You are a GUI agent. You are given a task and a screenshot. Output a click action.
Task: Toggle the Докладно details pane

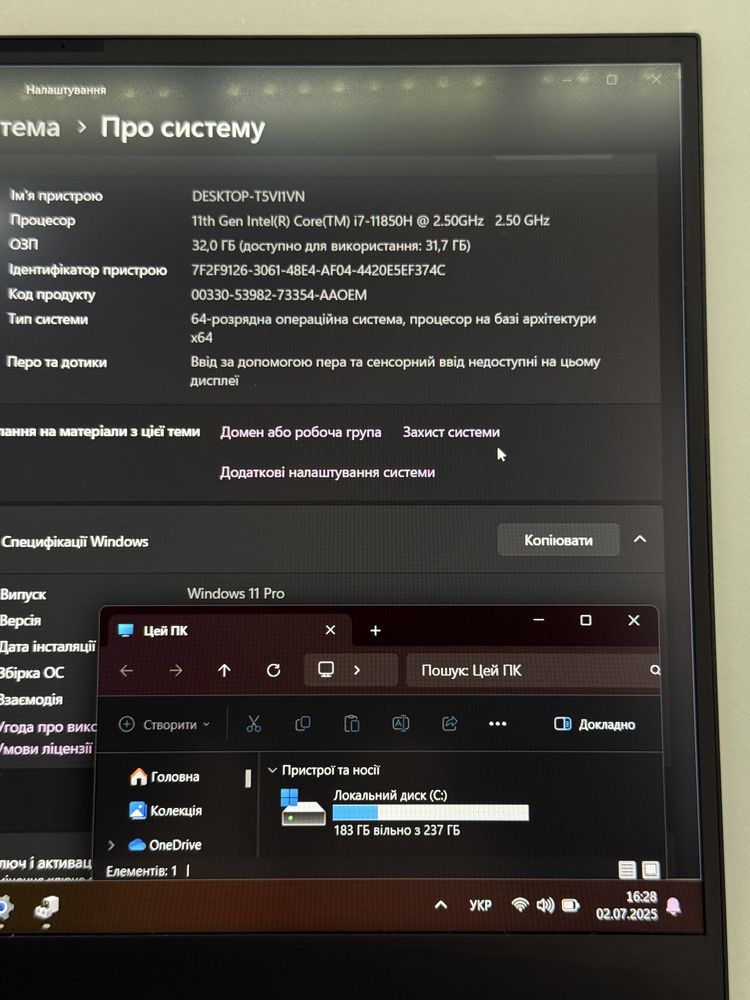pos(594,724)
